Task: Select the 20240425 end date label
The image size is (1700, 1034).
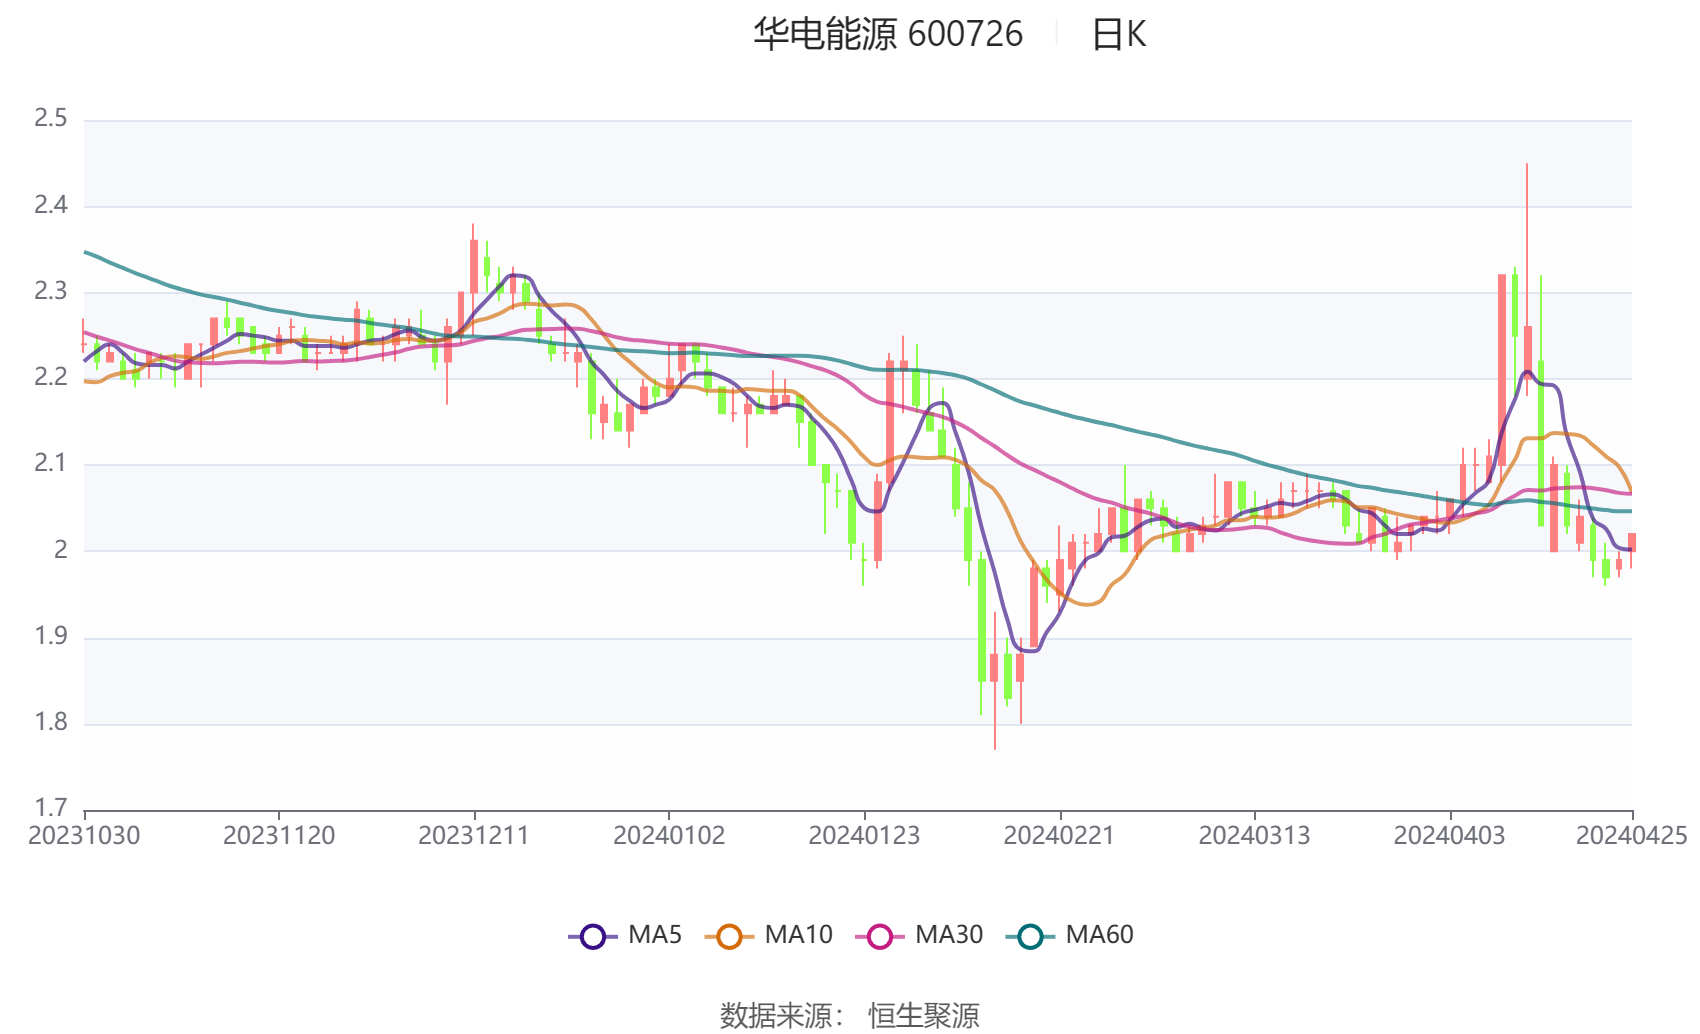Action: coord(1632,836)
